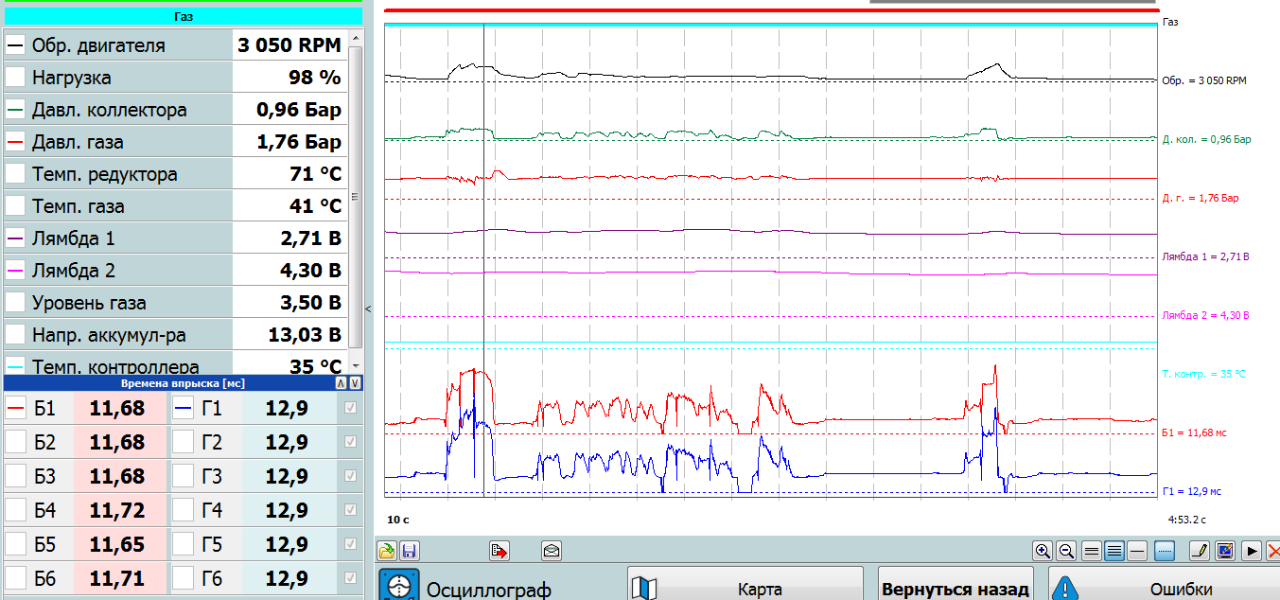Image resolution: width=1280 pixels, height=600 pixels.
Task: Click the zoom out magnifier icon
Action: coord(1066,551)
